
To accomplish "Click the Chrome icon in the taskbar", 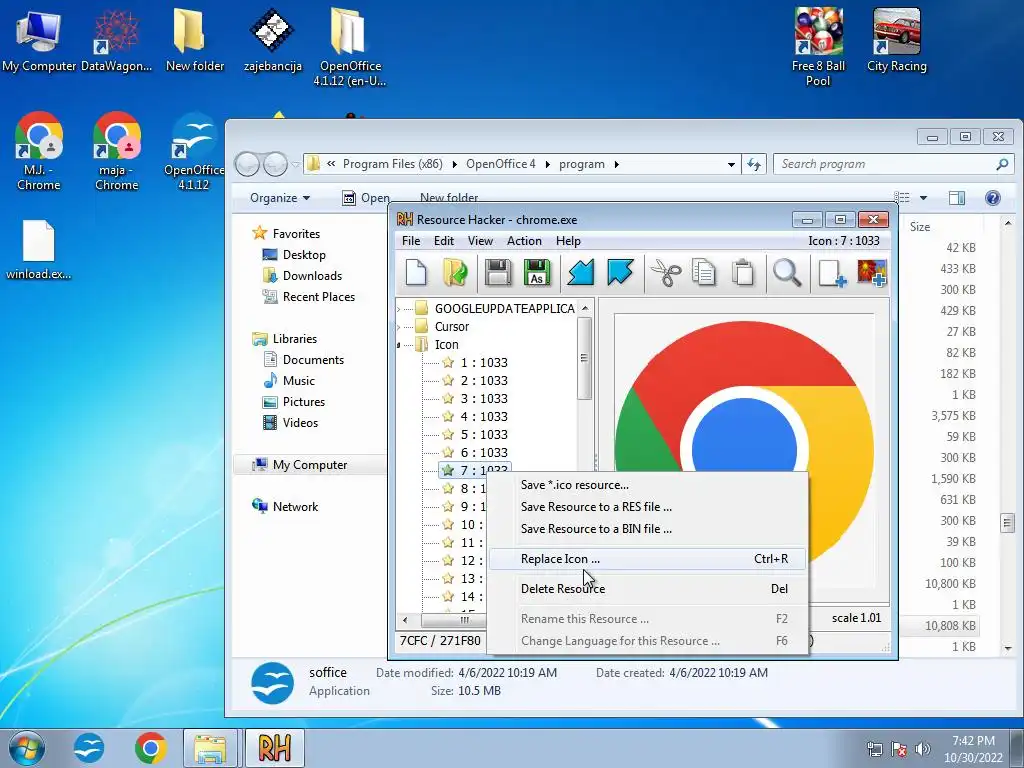I will (150, 748).
